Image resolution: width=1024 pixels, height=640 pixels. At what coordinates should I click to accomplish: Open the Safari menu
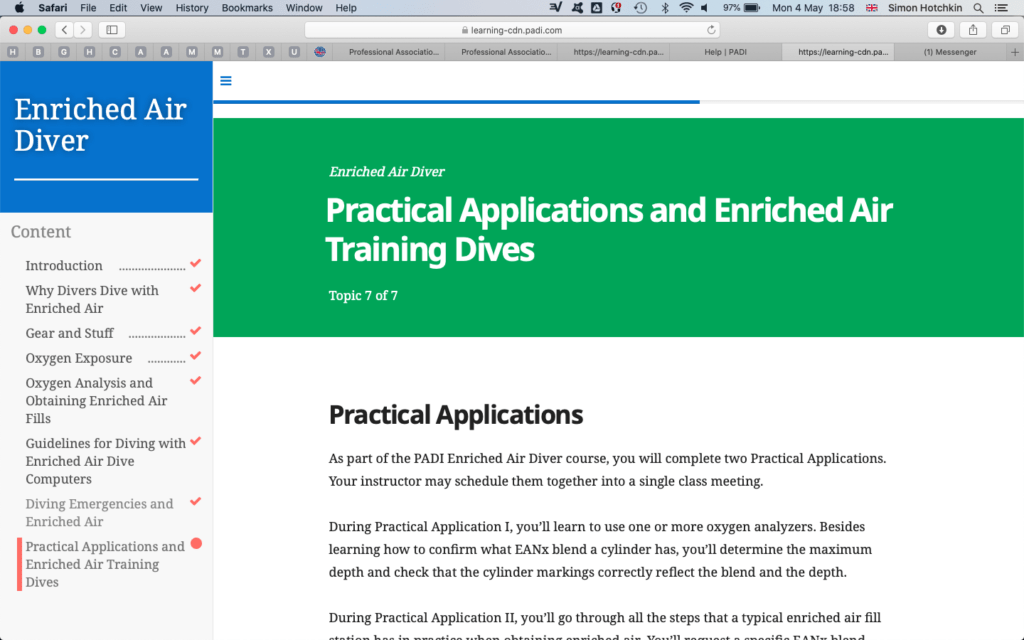pyautogui.click(x=52, y=8)
